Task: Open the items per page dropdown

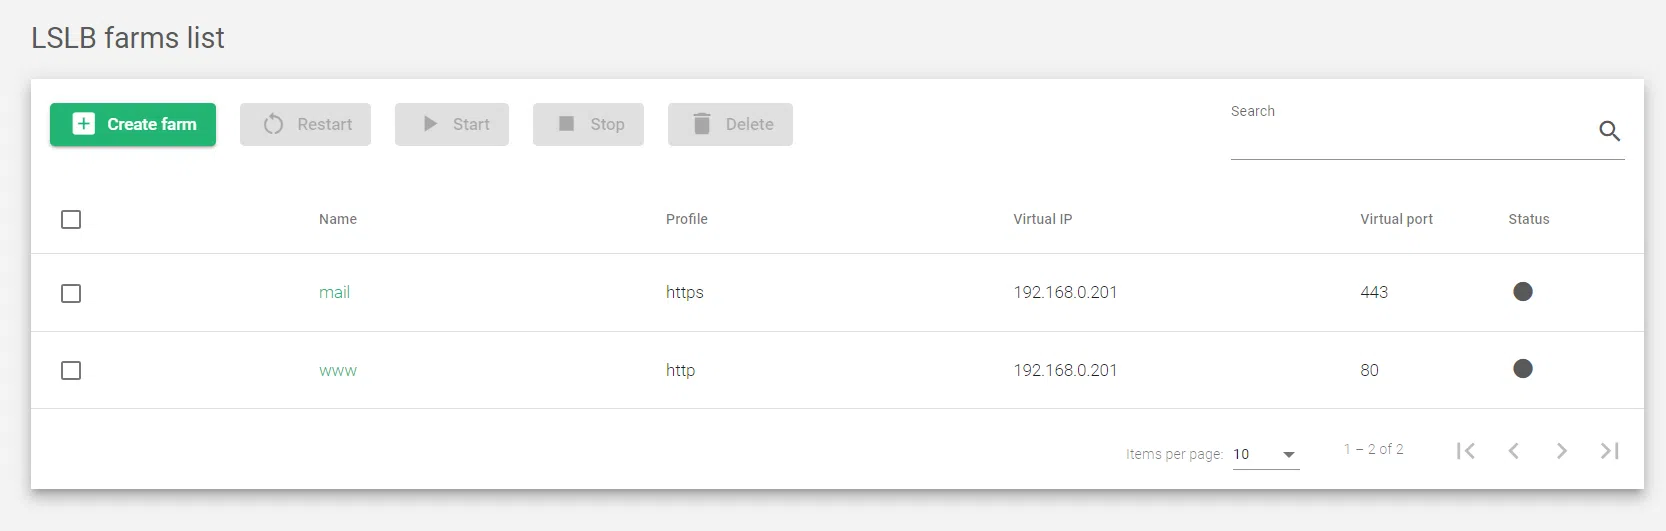Action: coord(1265,454)
